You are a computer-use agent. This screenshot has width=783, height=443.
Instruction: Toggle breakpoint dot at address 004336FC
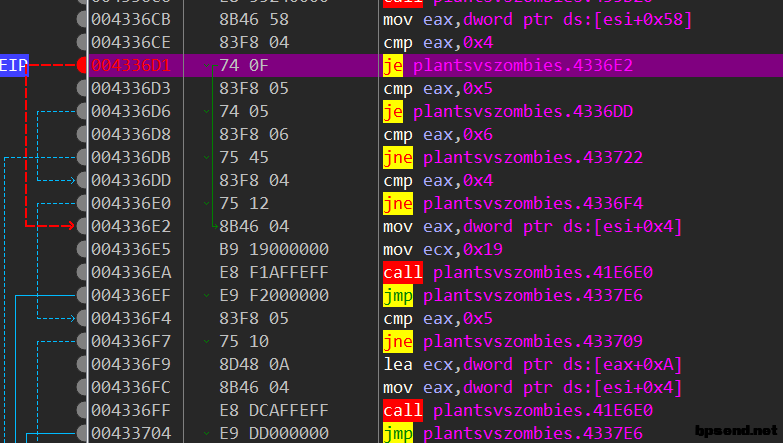click(82, 387)
